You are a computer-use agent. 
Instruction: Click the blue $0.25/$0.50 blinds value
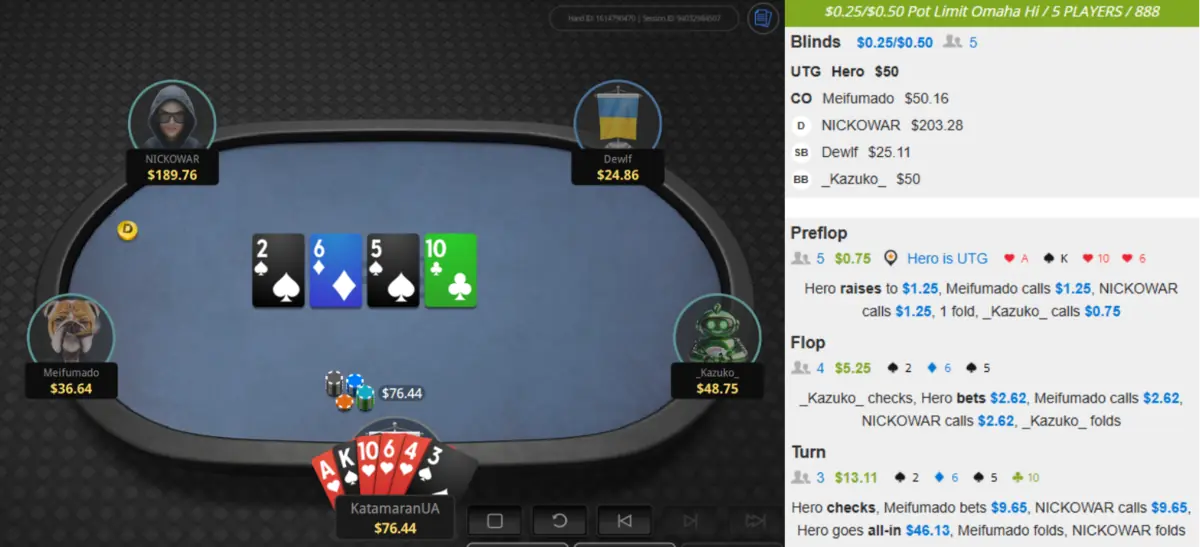point(894,43)
